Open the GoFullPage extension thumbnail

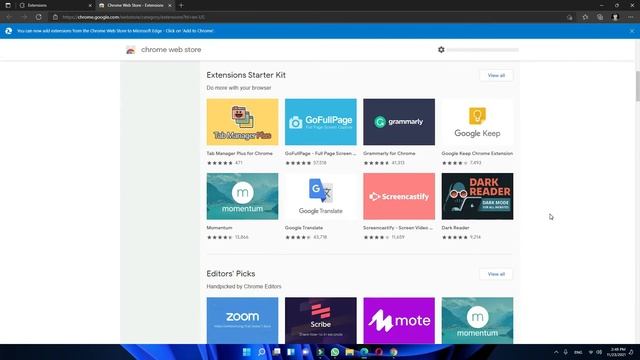(321, 122)
